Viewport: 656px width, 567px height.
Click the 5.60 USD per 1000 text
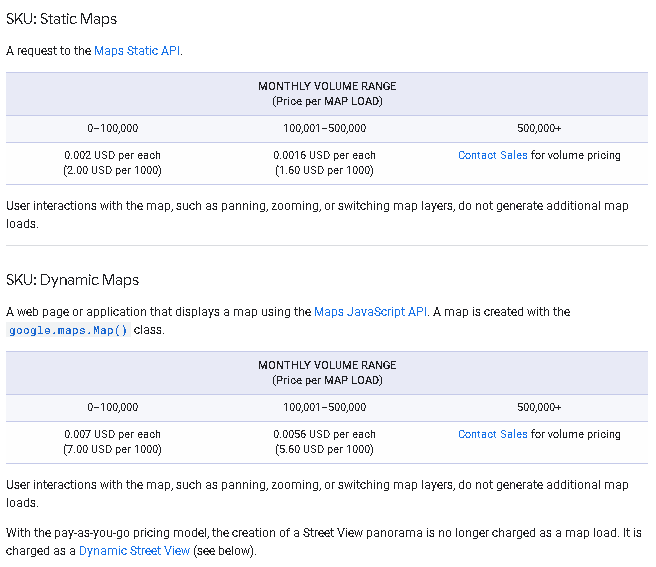[x=324, y=449]
